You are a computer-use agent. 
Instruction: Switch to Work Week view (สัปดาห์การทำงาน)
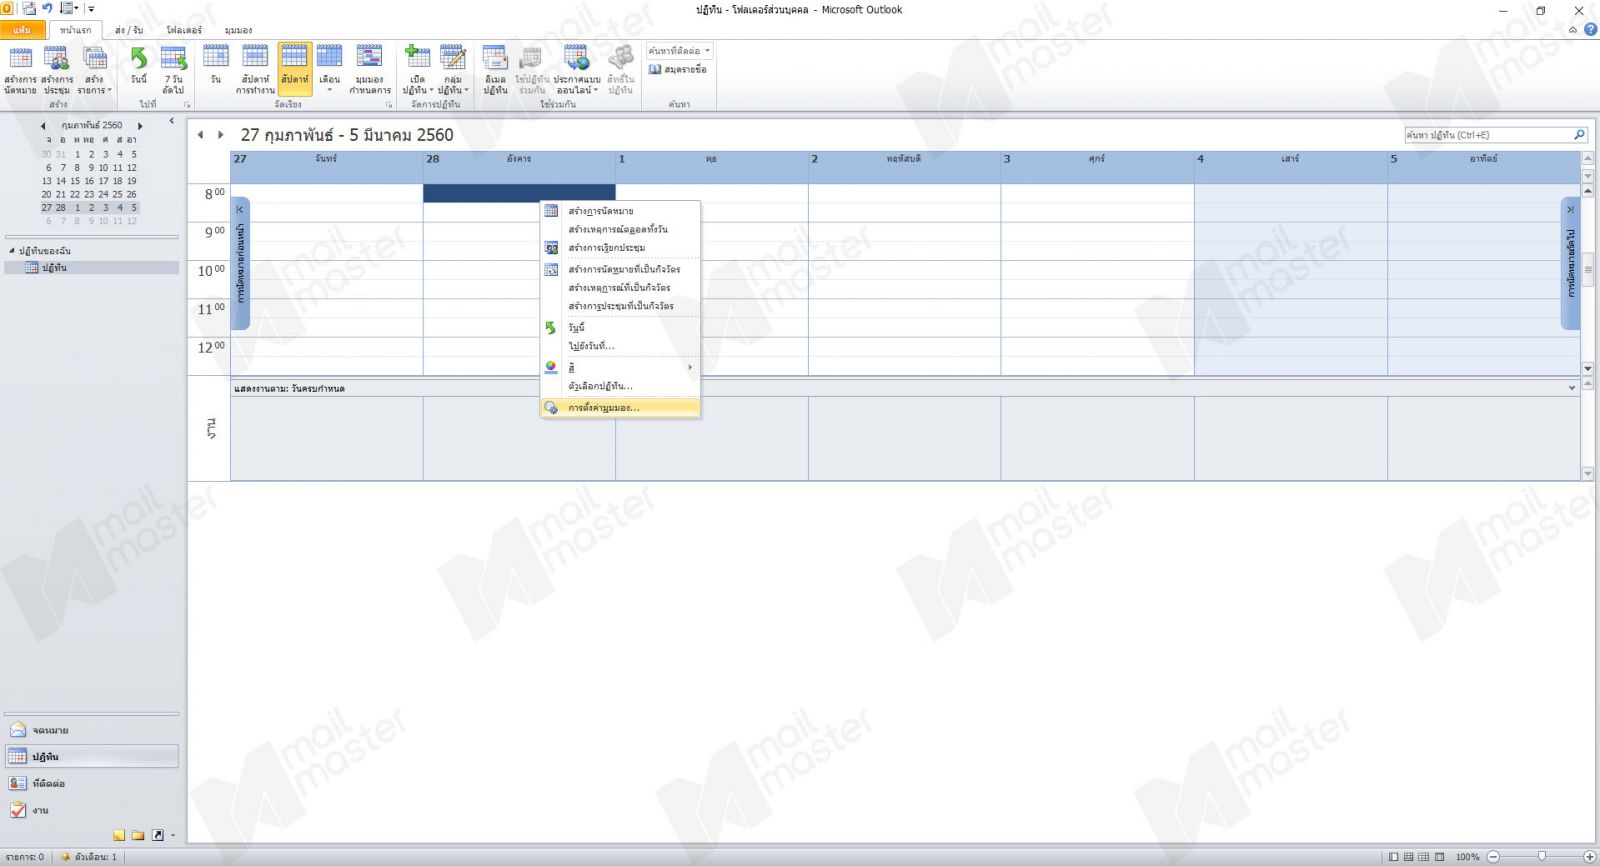click(x=255, y=70)
